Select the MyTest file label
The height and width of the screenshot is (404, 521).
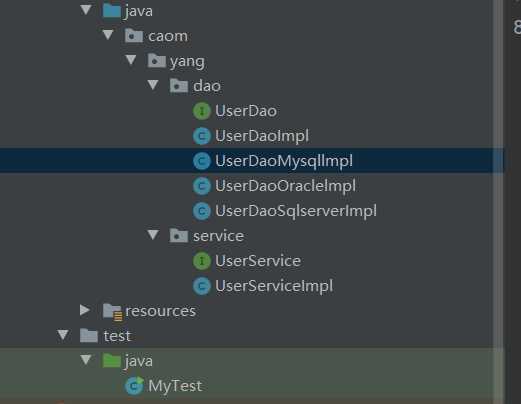click(175, 386)
